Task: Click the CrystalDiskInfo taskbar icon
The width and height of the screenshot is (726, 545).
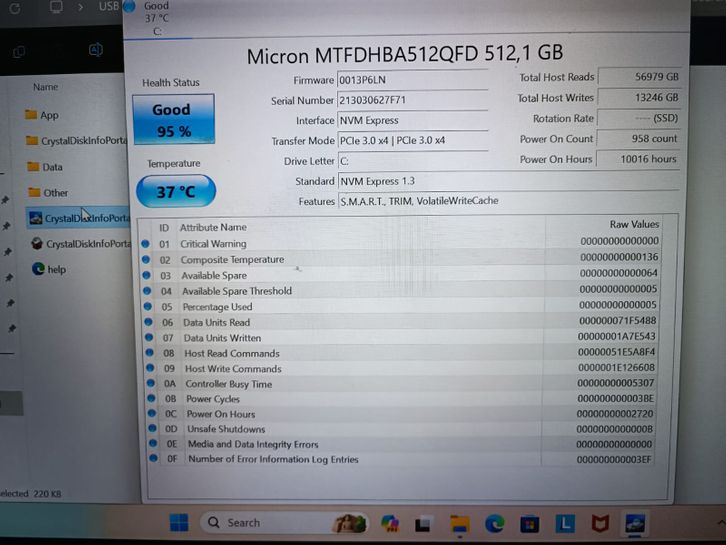Action: 635,523
